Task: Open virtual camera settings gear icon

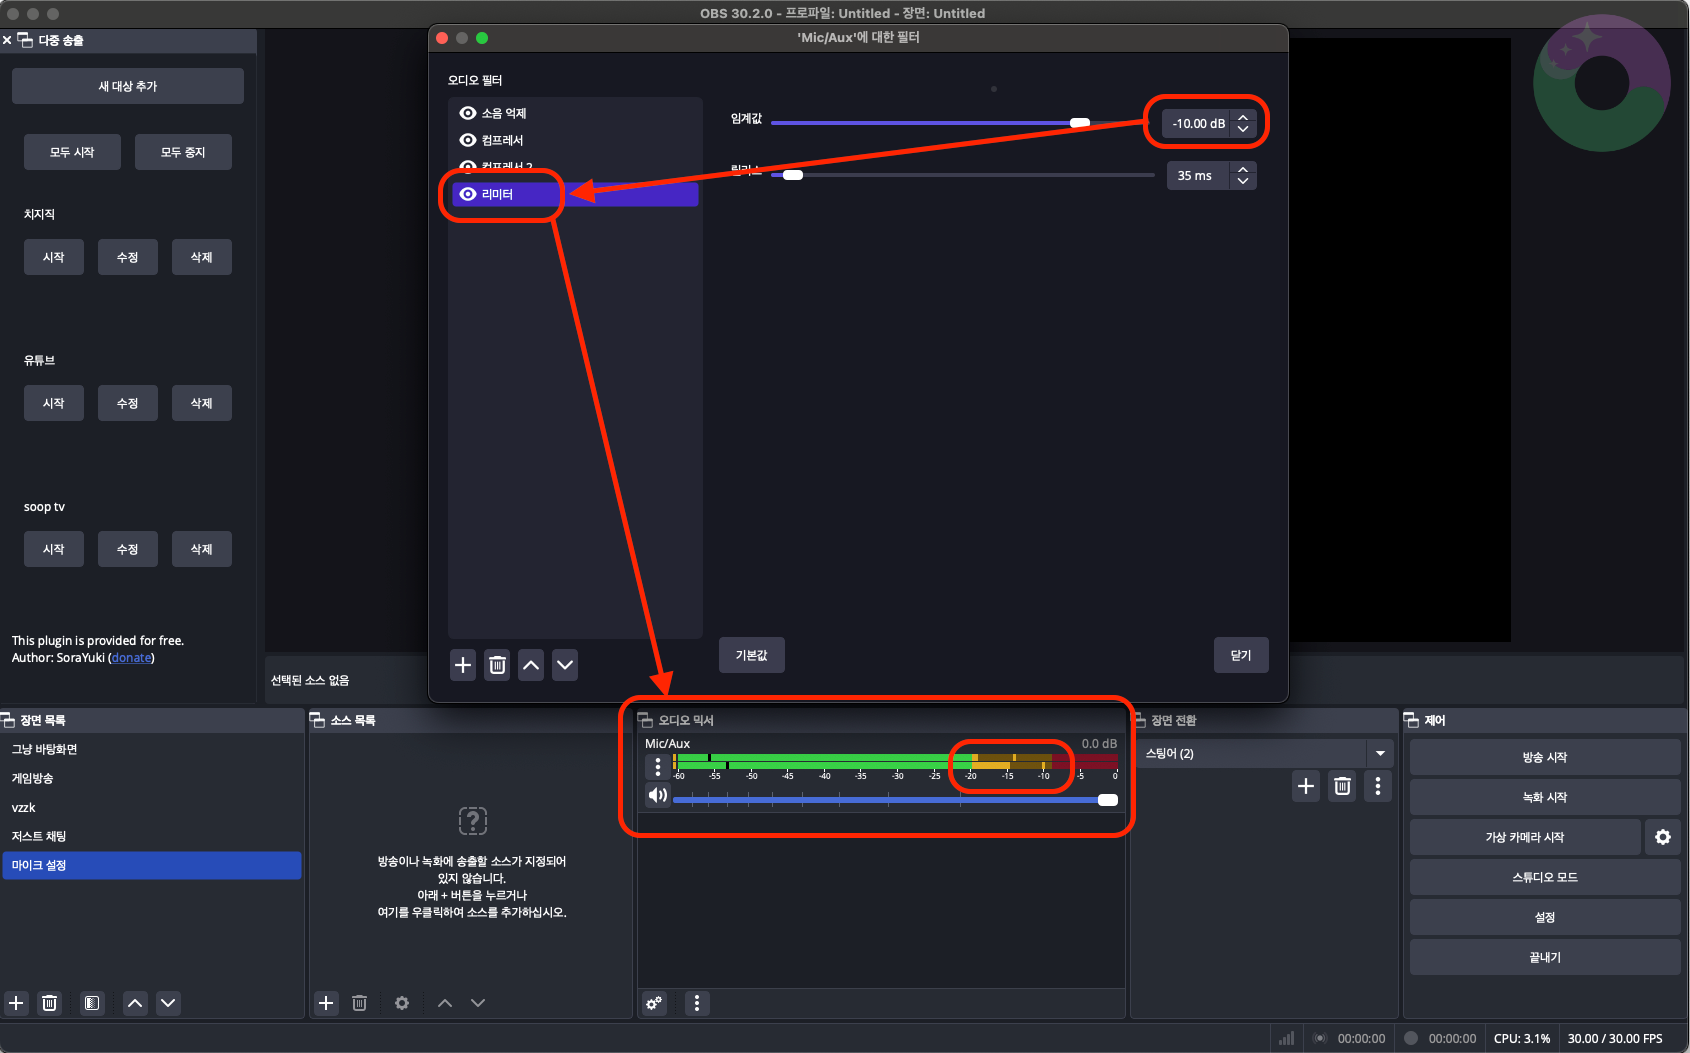Action: [x=1663, y=837]
